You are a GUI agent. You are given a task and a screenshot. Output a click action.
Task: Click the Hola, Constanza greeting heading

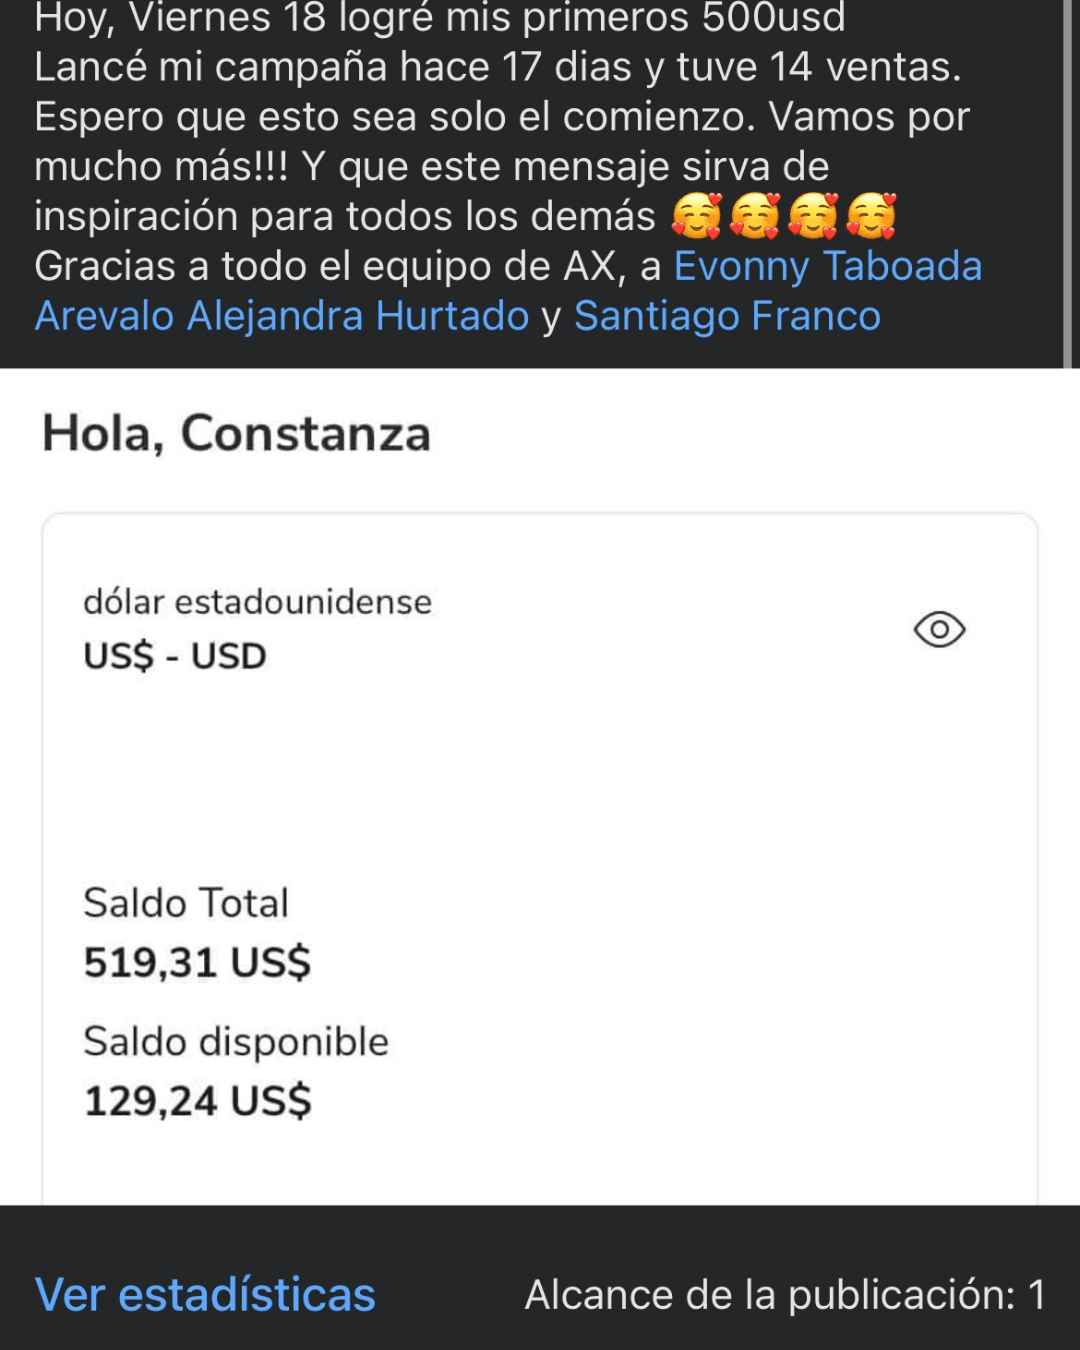pyautogui.click(x=236, y=434)
